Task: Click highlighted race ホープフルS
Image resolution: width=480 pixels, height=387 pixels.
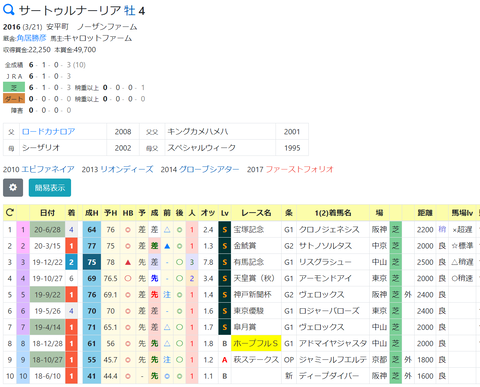Action: pyautogui.click(x=256, y=343)
